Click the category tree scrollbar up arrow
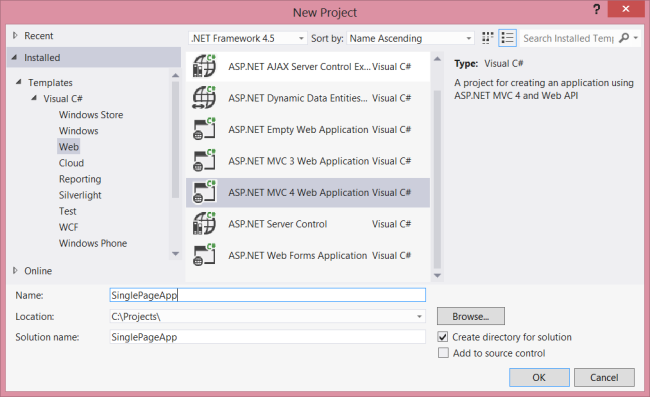Screen dimensions: 650x397 (x=175, y=75)
